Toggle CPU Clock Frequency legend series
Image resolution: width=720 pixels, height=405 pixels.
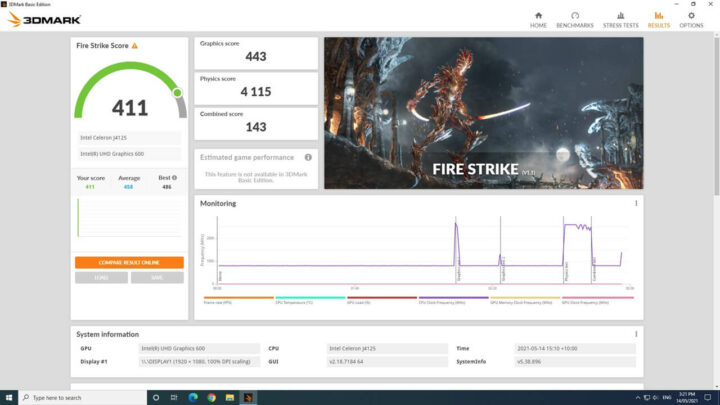click(x=439, y=300)
